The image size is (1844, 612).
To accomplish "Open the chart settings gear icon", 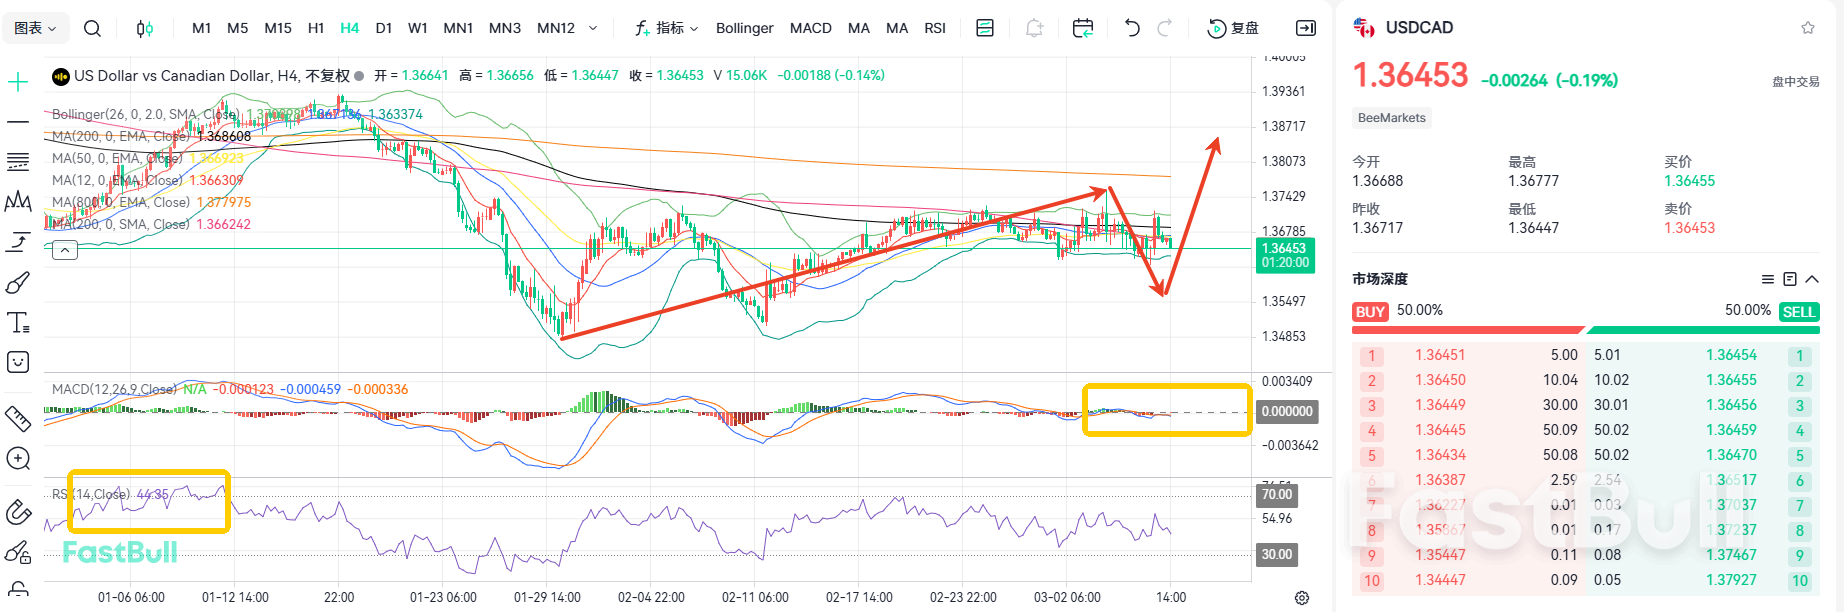I will coord(1301,598).
